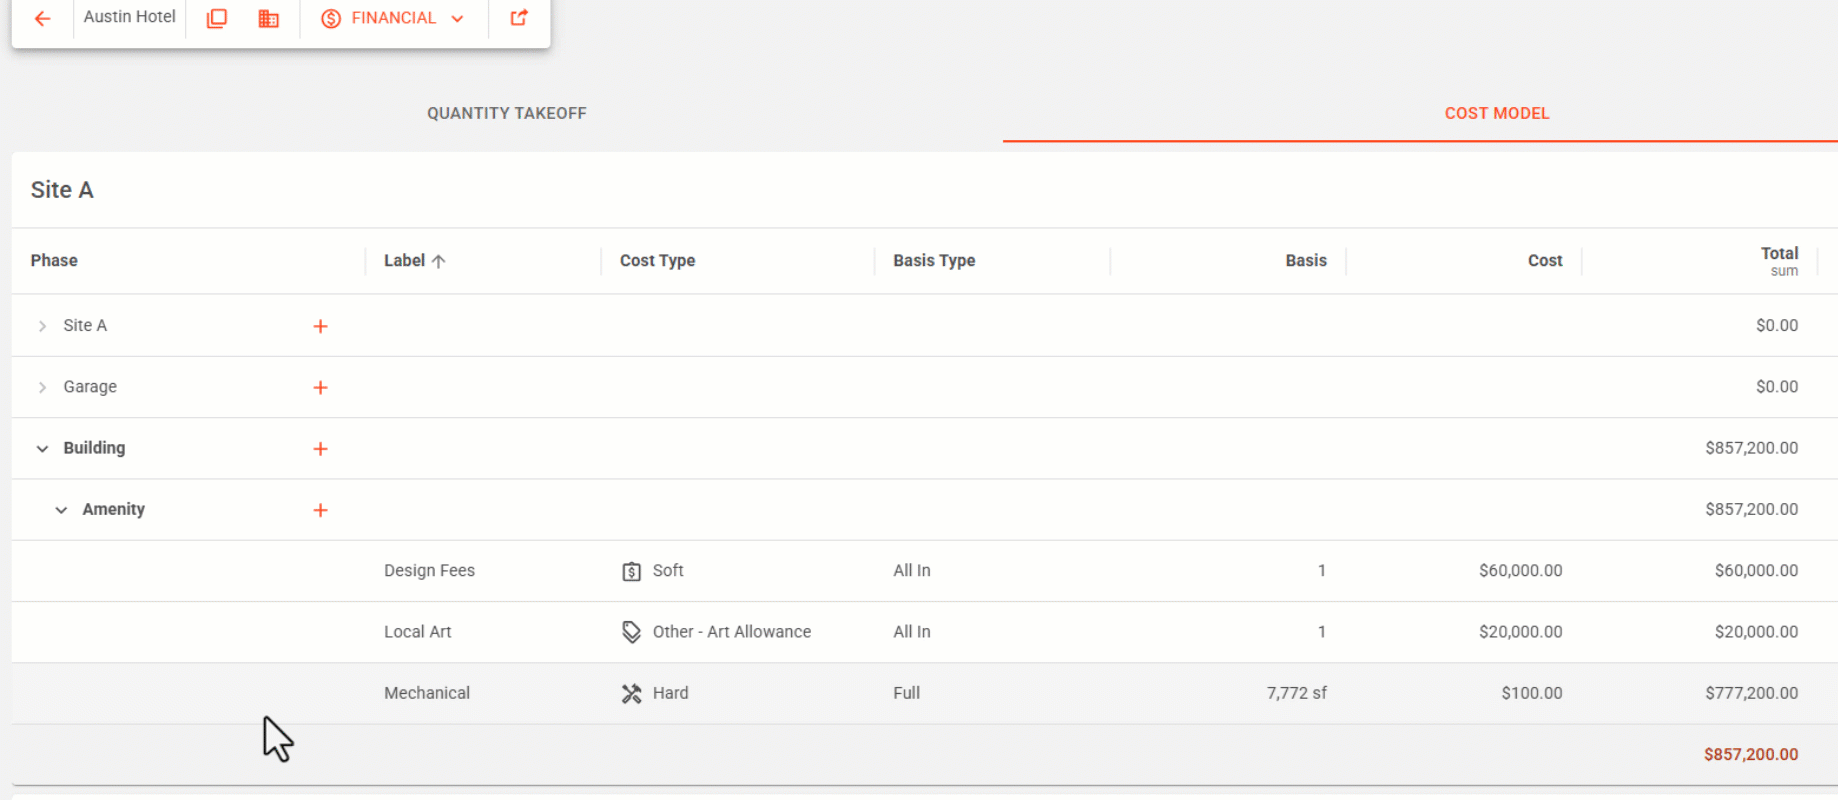Select the Cost Model tab

click(x=1496, y=113)
